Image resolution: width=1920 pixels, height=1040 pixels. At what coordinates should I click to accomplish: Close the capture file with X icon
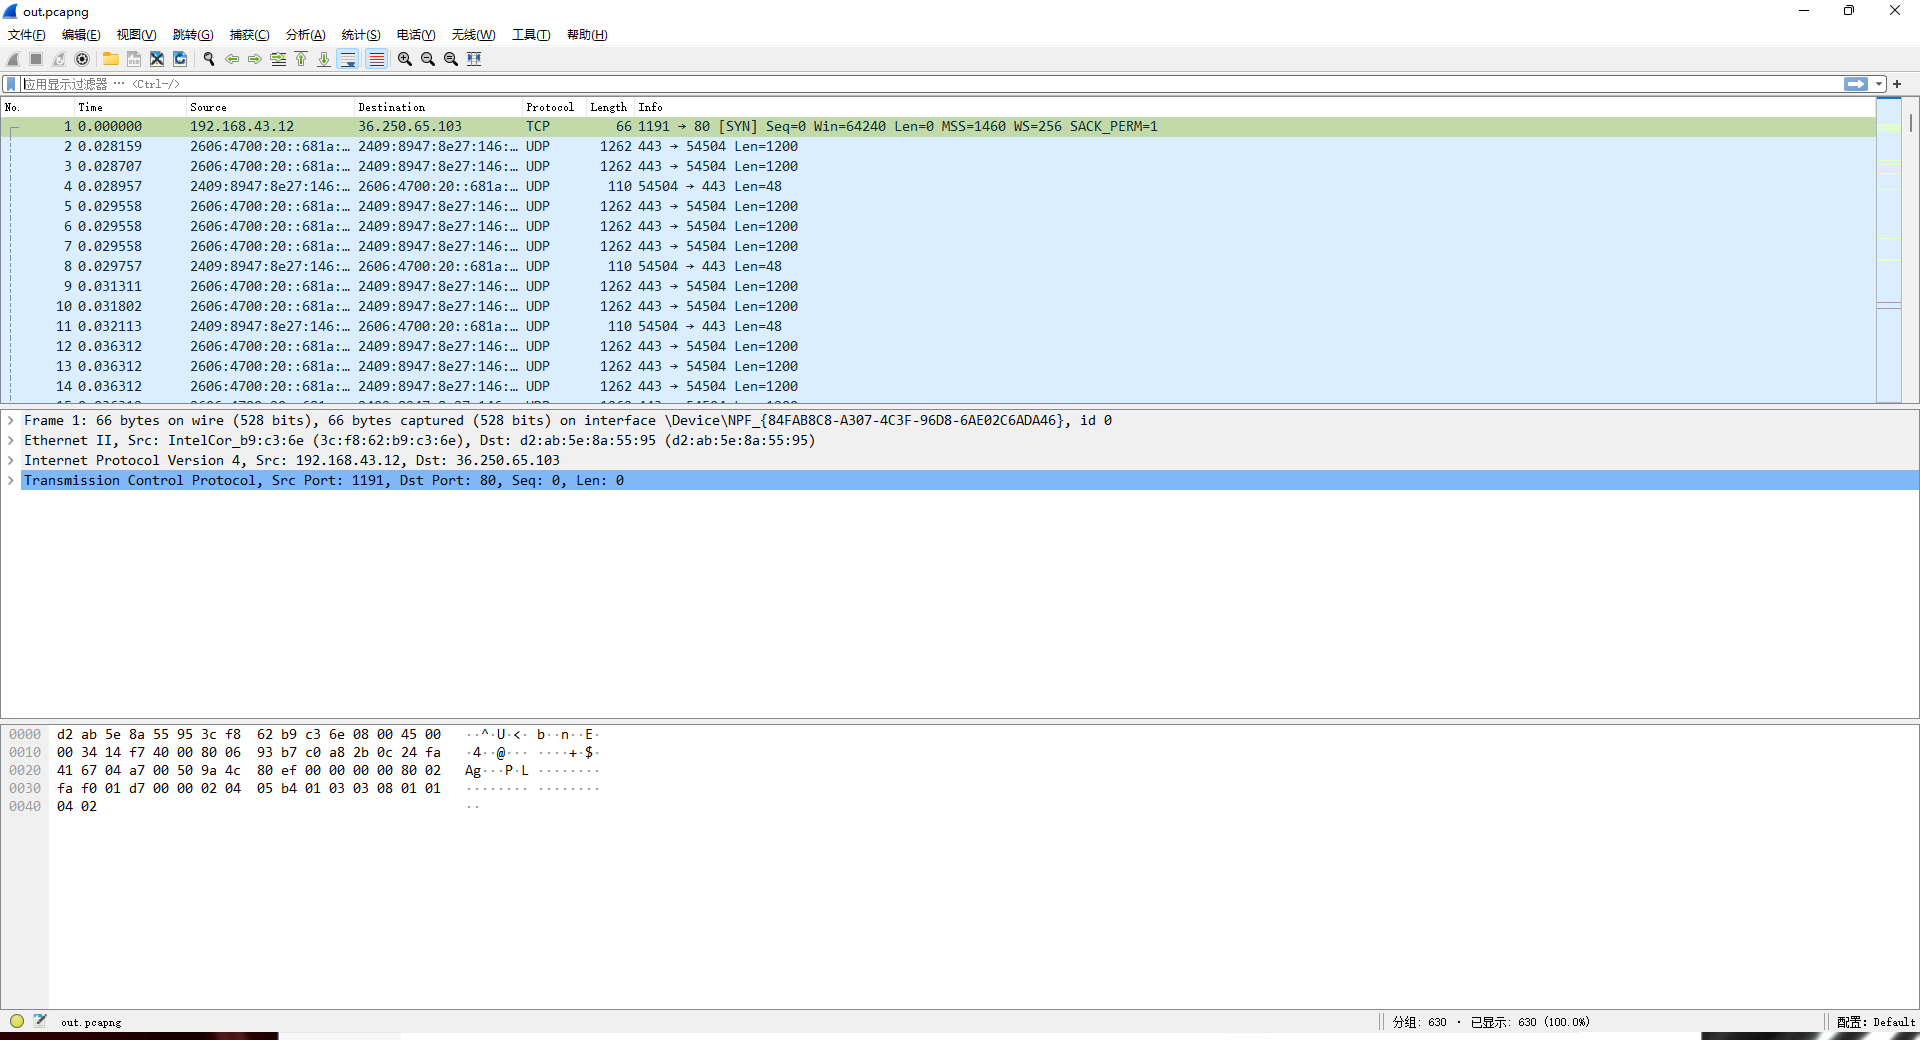coord(157,59)
